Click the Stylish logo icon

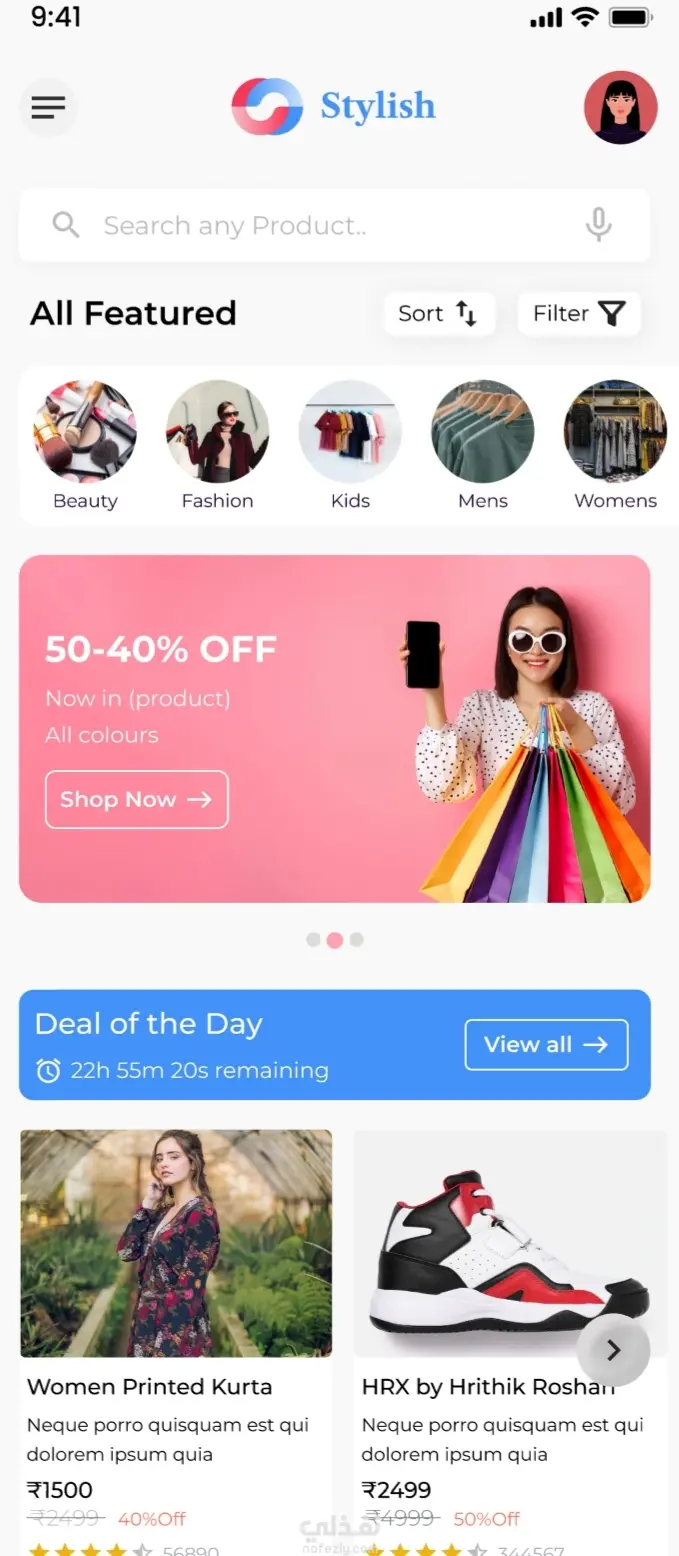point(267,106)
